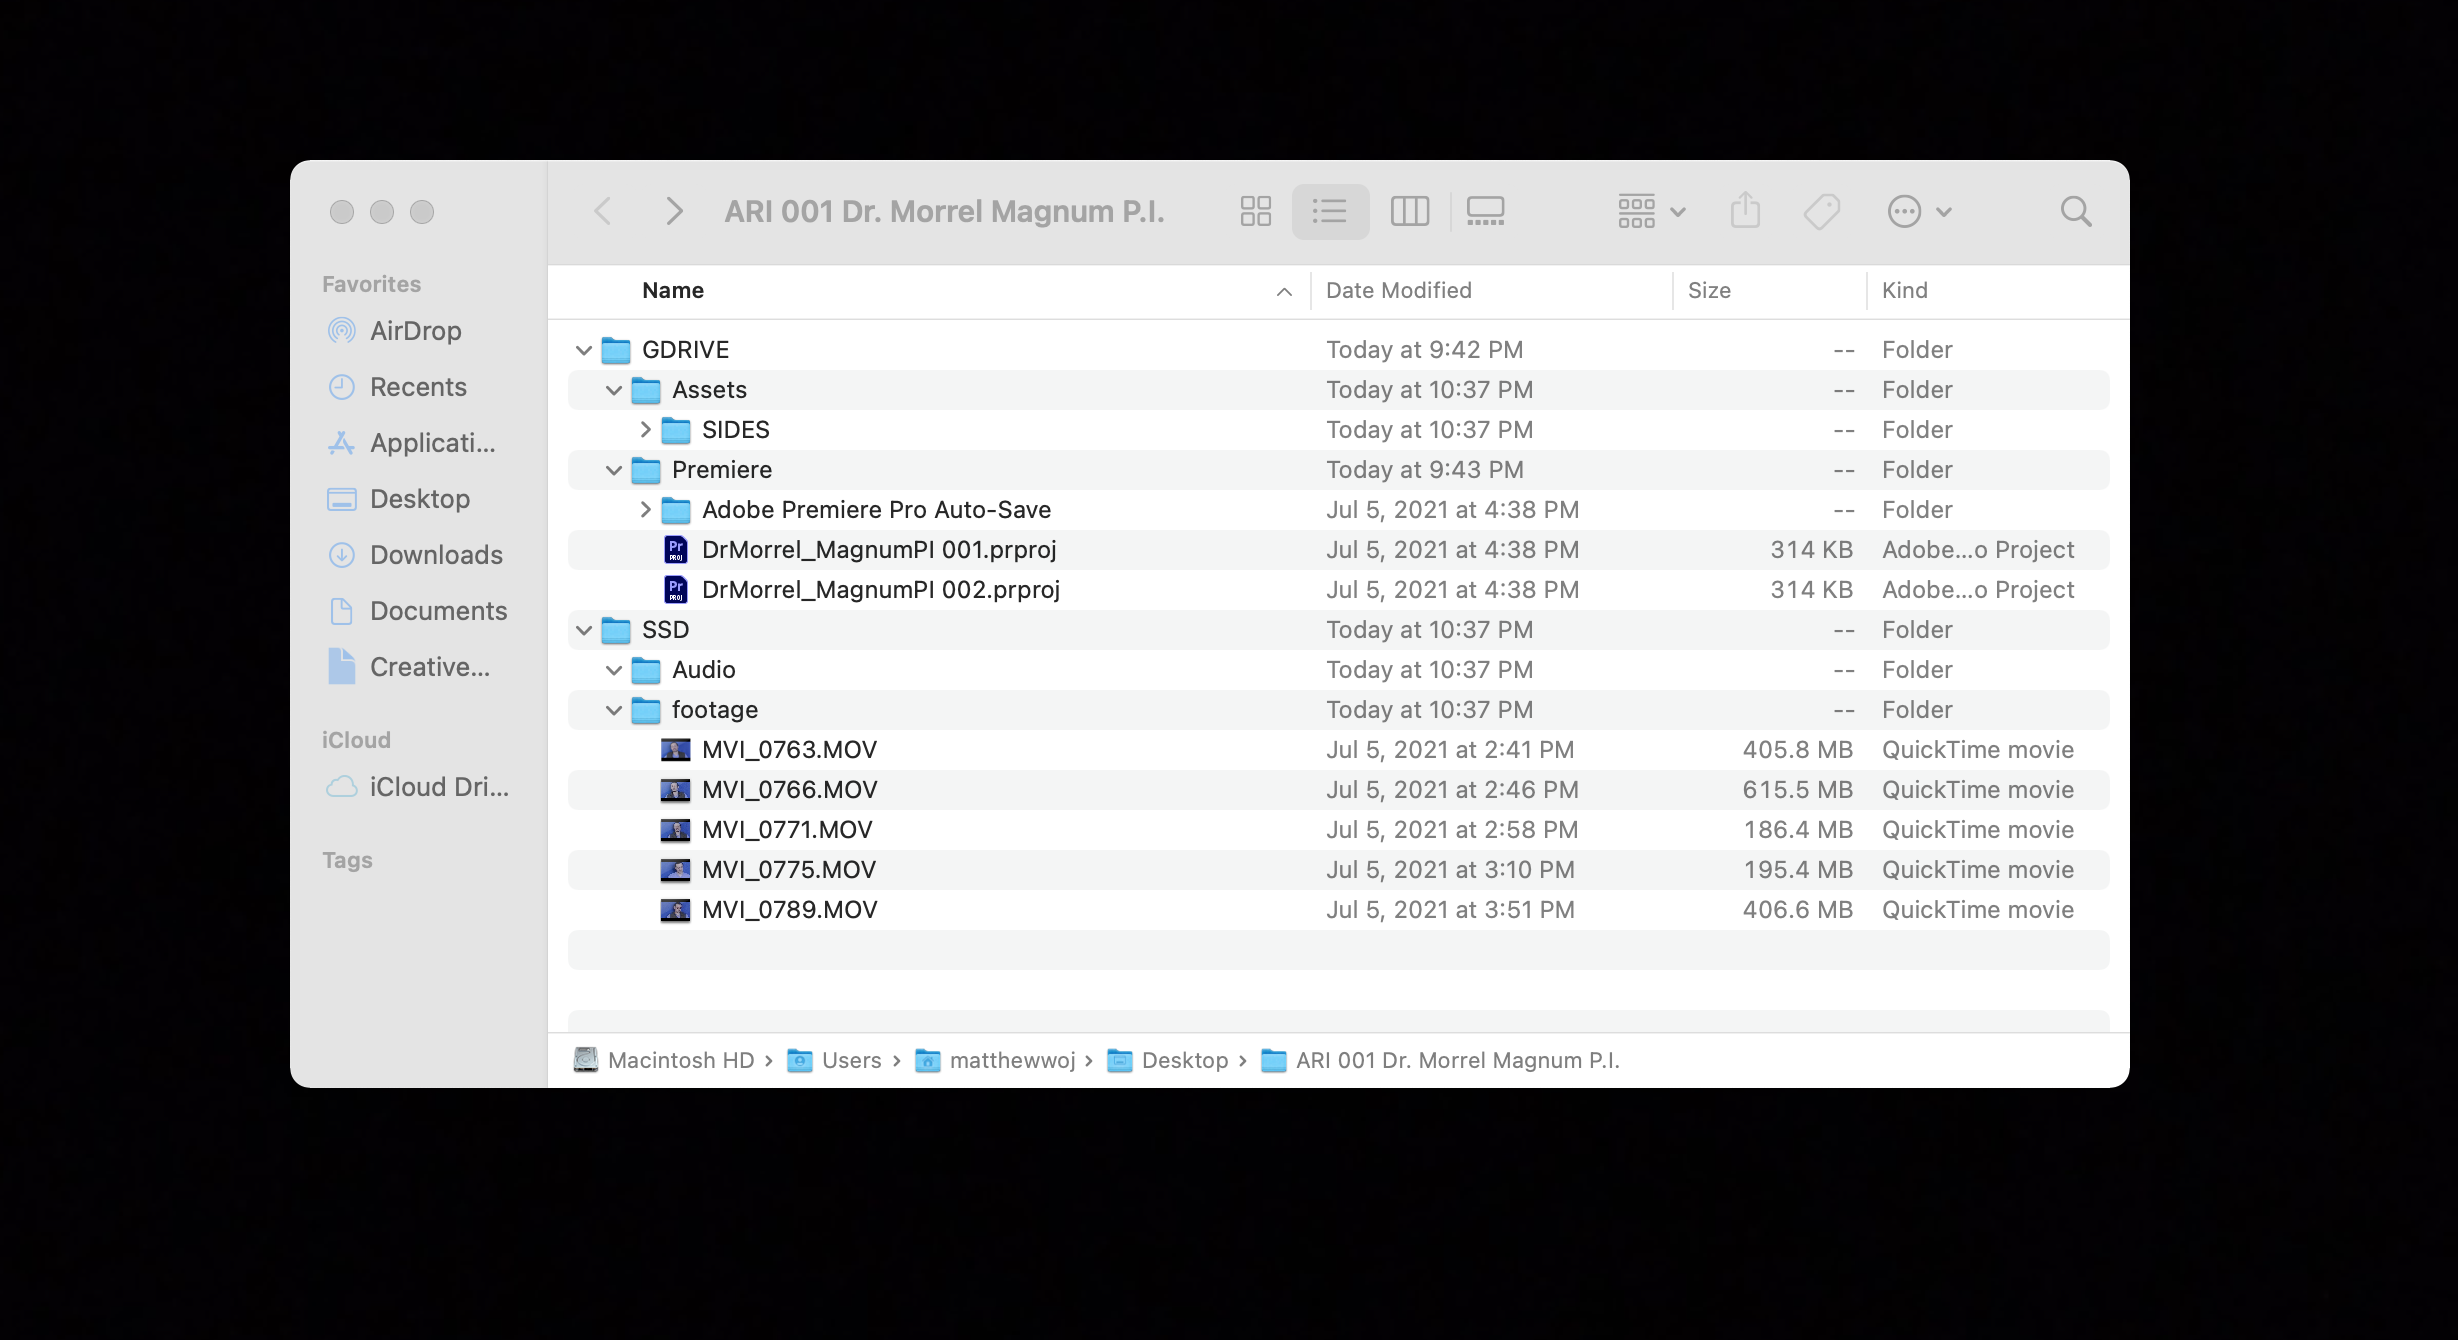Select DrMorrel_MagnumPI 002.prproj file
This screenshot has width=2458, height=1340.
click(881, 590)
